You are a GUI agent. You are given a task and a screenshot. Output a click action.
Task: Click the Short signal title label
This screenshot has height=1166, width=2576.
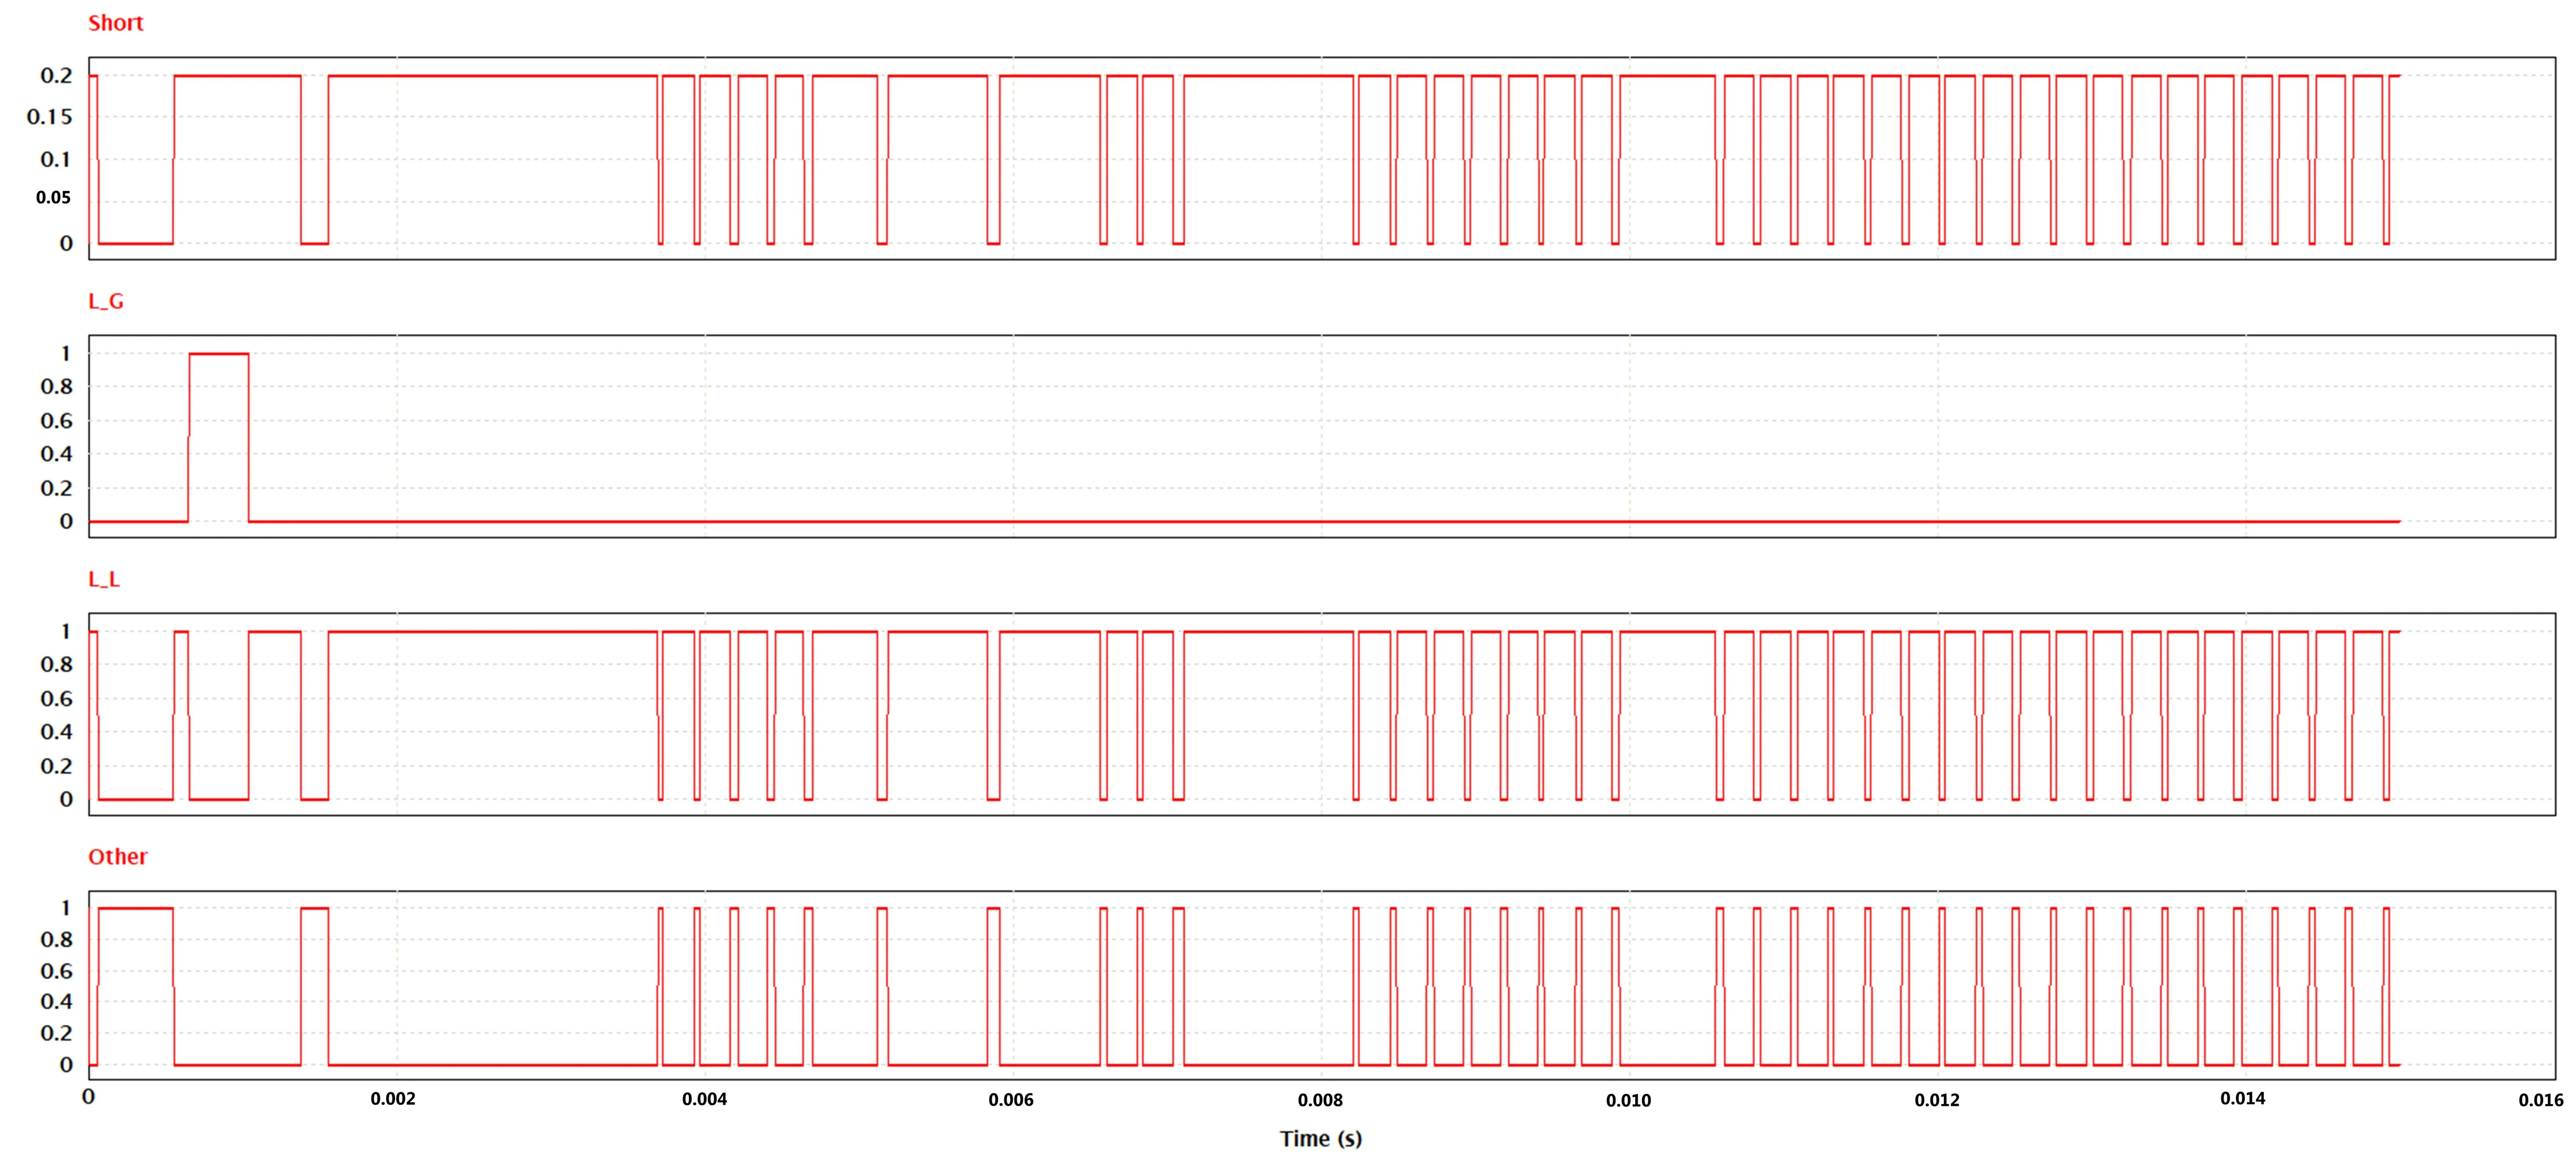(116, 23)
